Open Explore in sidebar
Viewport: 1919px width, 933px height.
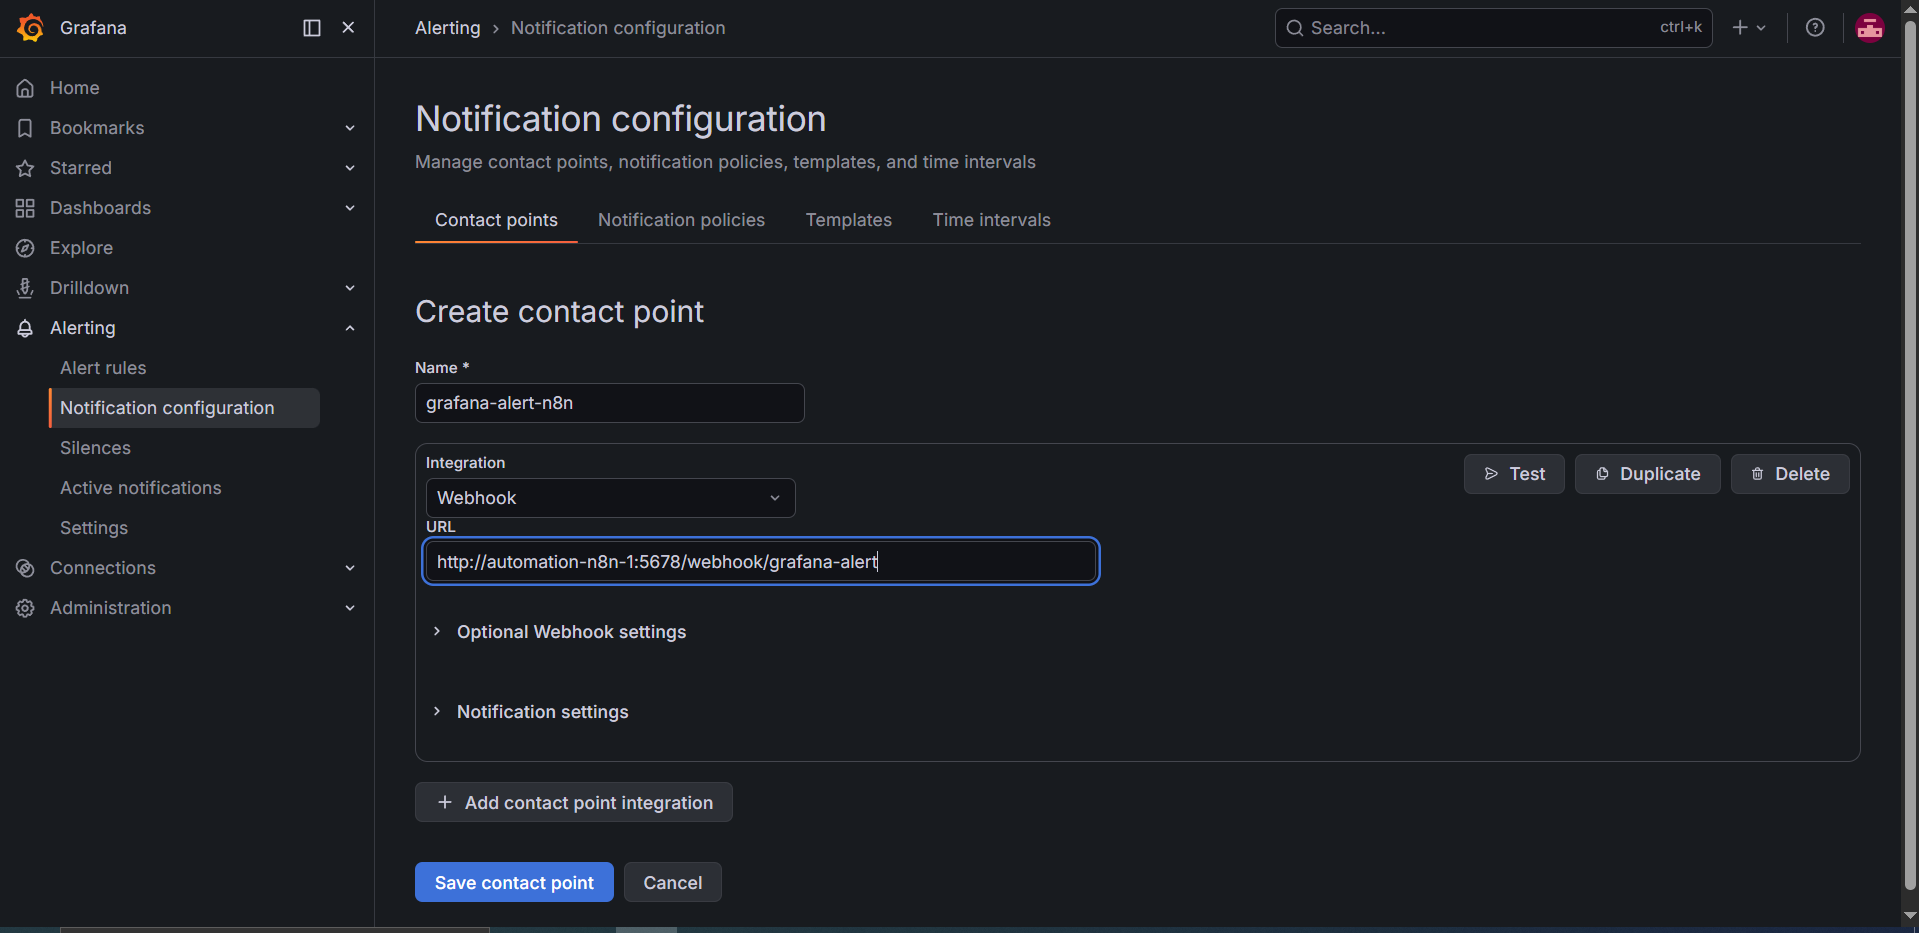(x=81, y=248)
